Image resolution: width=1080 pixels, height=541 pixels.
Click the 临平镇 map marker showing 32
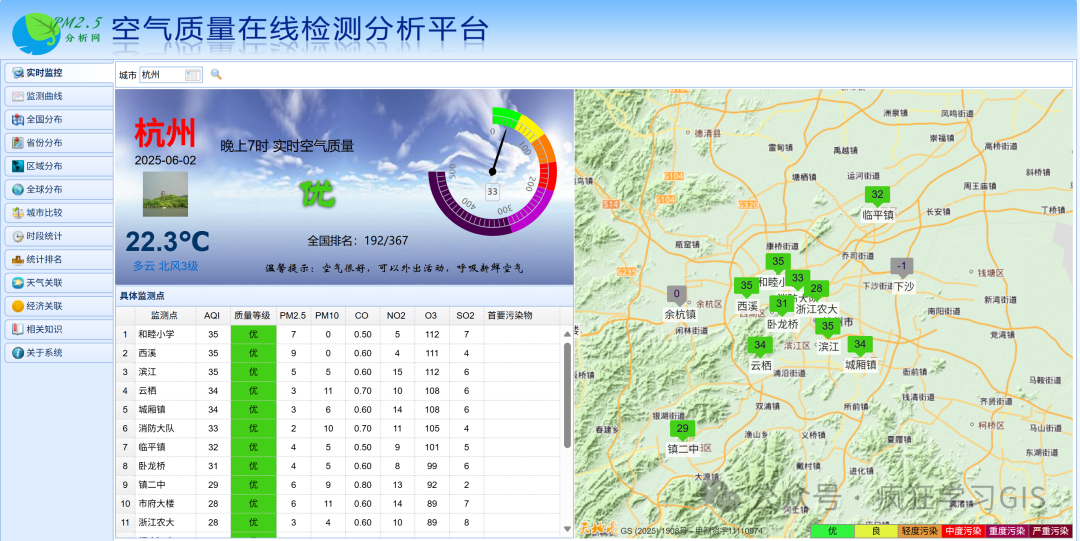877,195
